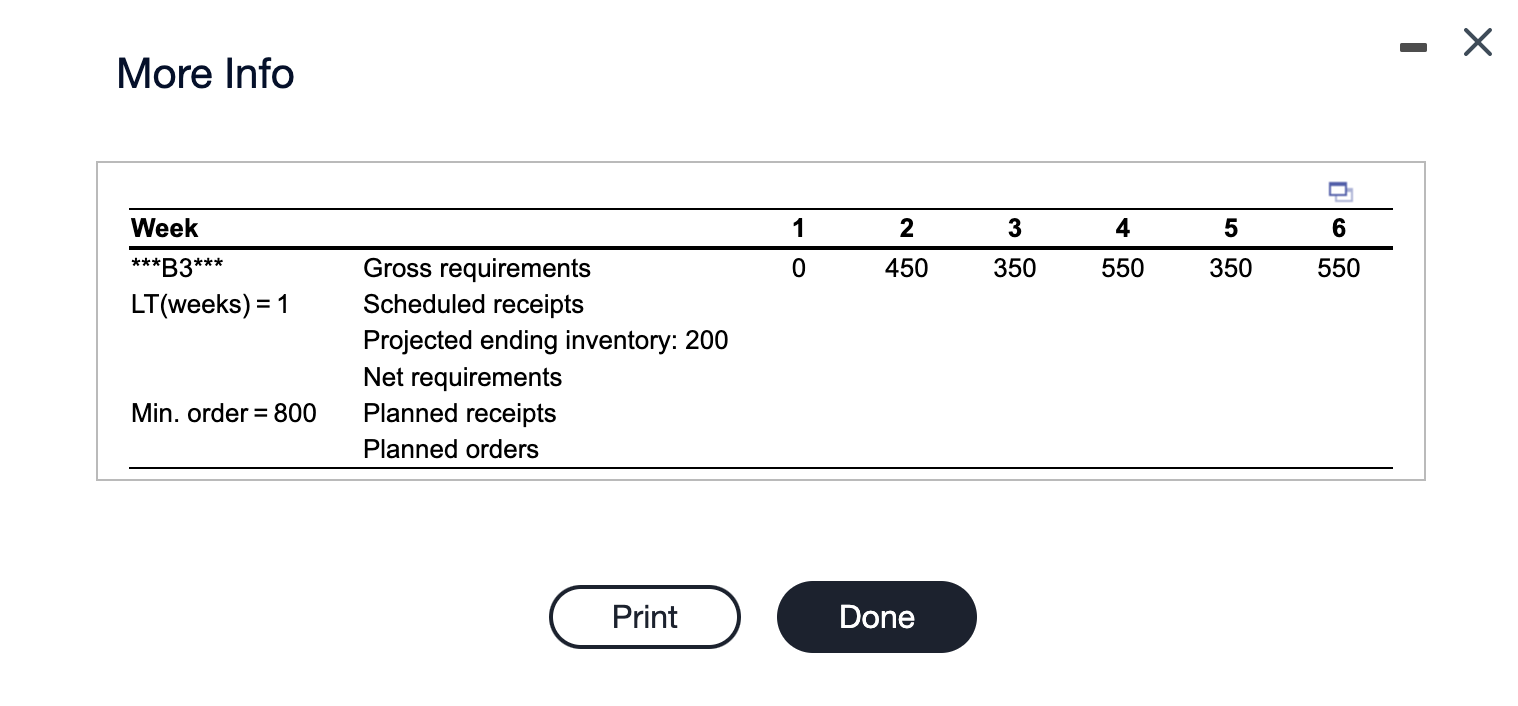
Task: Click the Week header label
Action: [x=164, y=228]
